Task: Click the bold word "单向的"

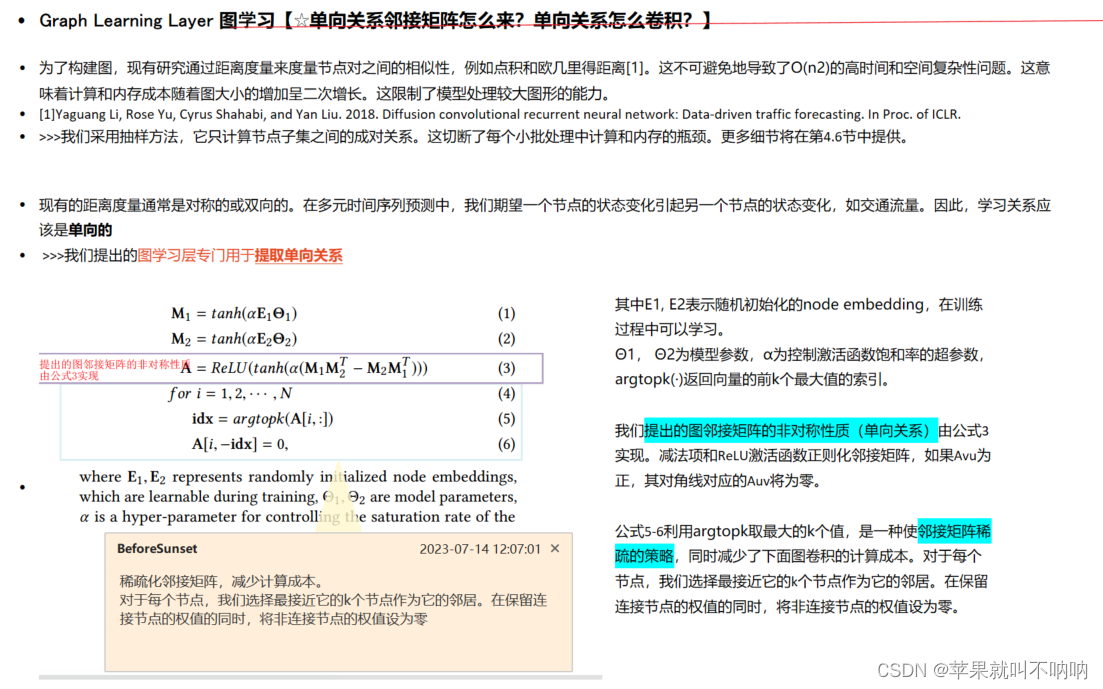Action: pyautogui.click(x=90, y=230)
